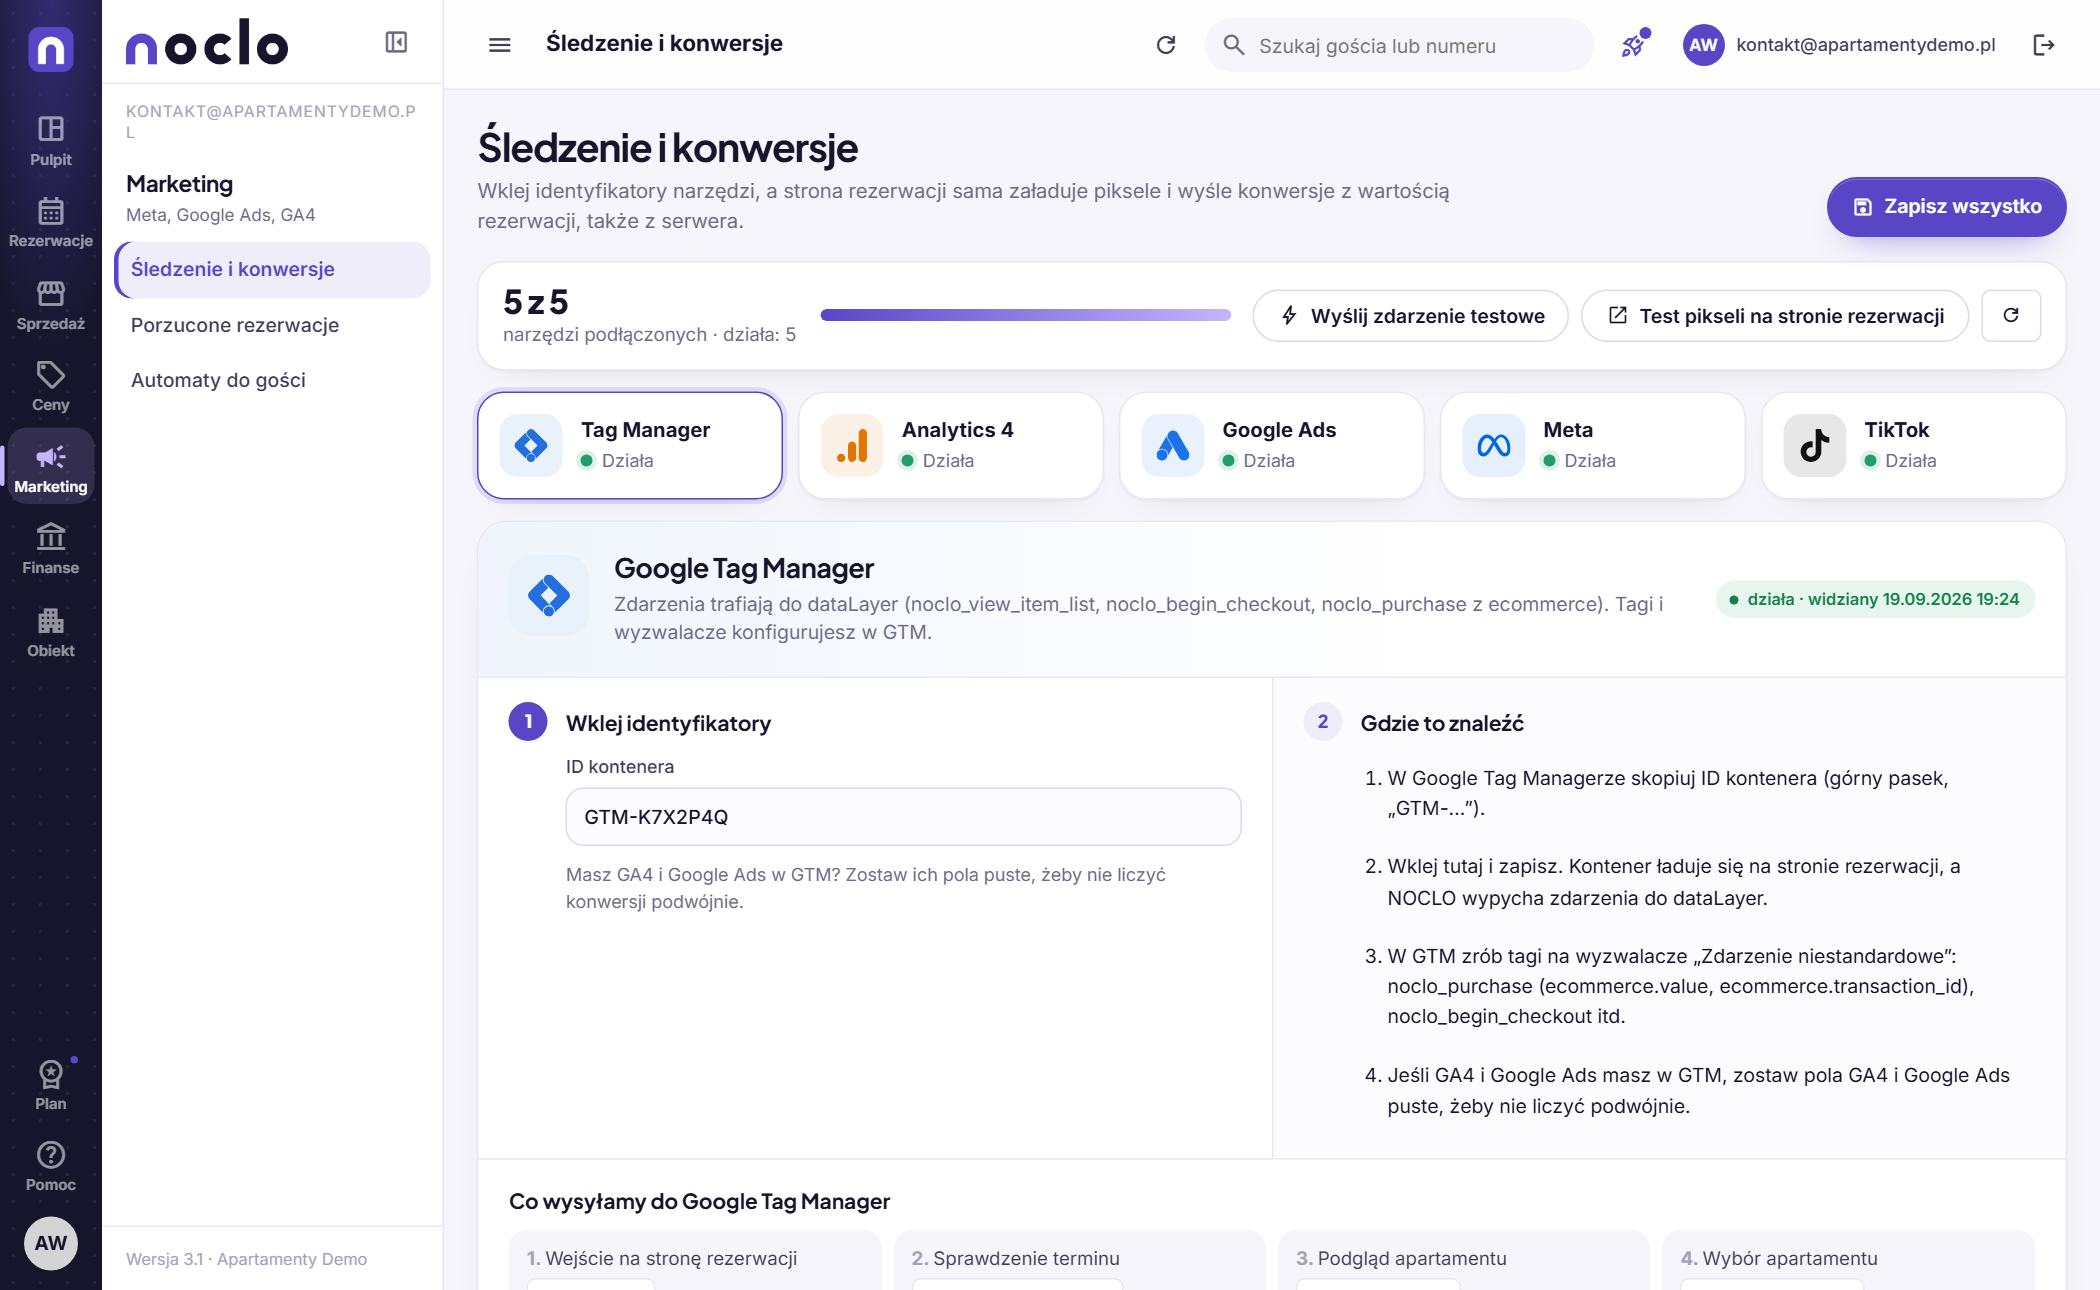Click the AW avatar at rail bottom
Image resolution: width=2100 pixels, height=1290 pixels.
(x=51, y=1243)
